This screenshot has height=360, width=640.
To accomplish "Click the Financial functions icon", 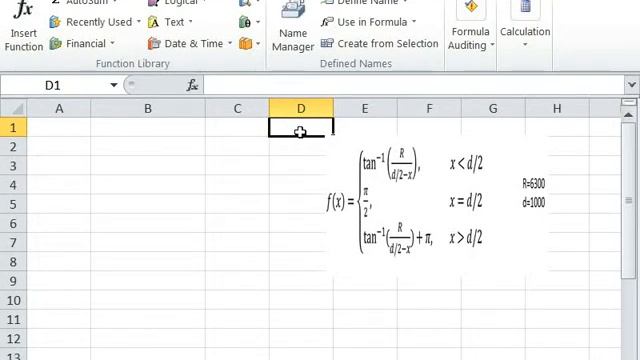I will 56,43.
